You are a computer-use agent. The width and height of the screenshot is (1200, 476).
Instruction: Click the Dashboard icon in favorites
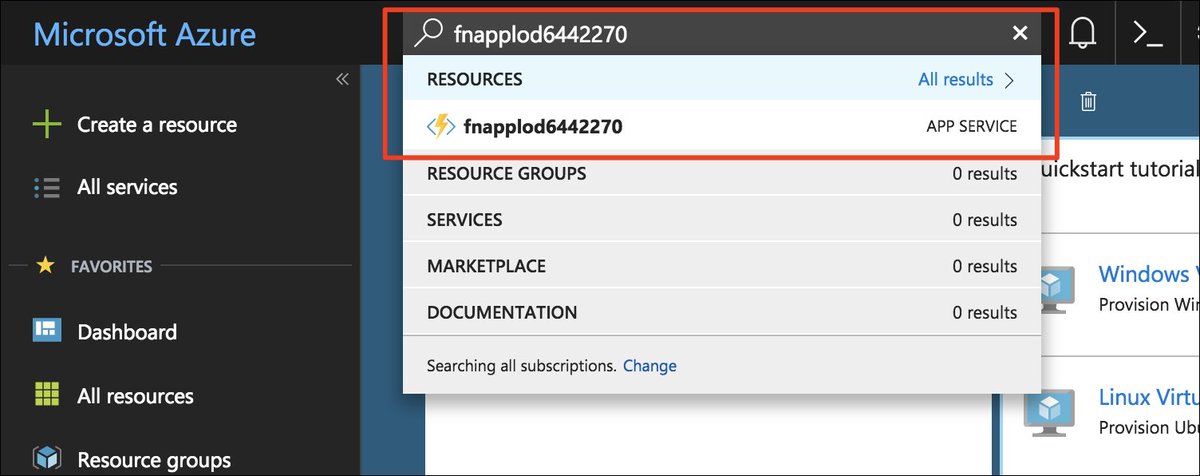point(47,332)
